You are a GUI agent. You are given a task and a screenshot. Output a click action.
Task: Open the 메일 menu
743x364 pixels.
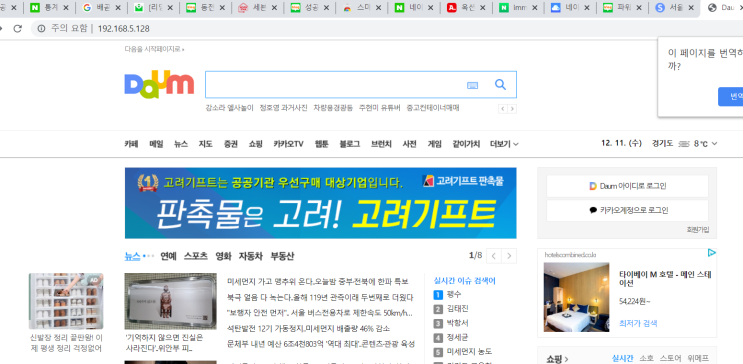(x=156, y=144)
